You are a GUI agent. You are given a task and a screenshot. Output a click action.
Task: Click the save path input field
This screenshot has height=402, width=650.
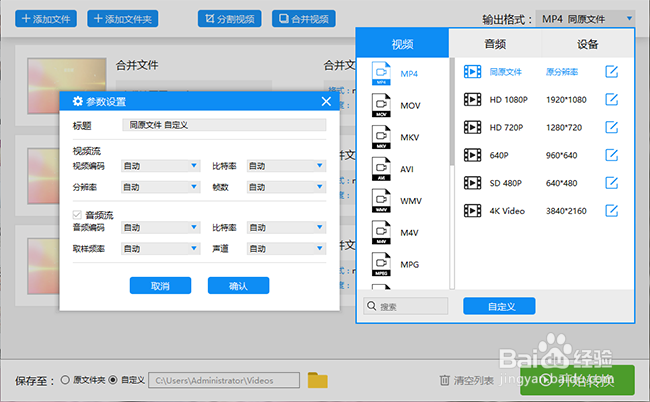pyautogui.click(x=224, y=380)
